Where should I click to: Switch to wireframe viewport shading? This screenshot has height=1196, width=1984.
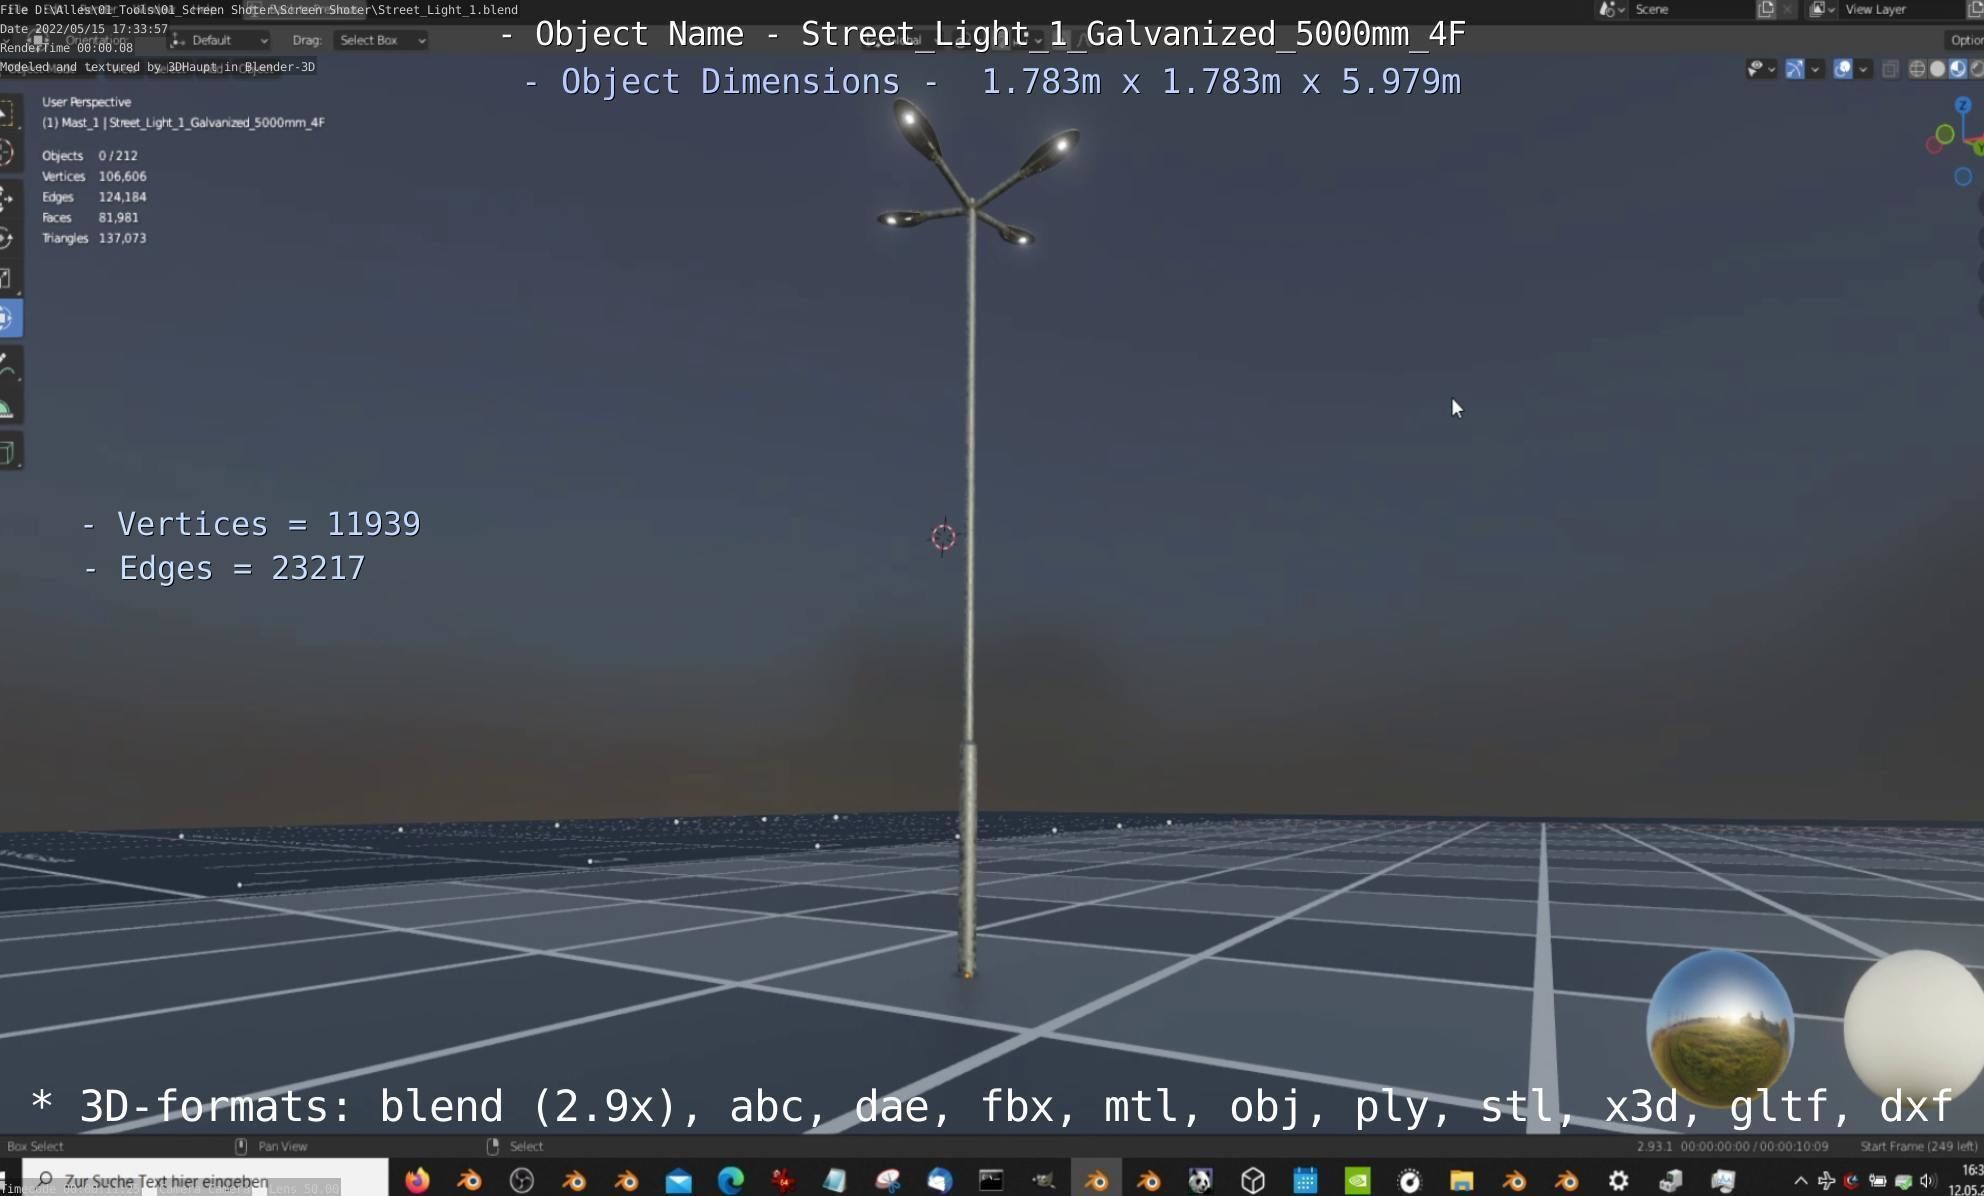point(1917,69)
